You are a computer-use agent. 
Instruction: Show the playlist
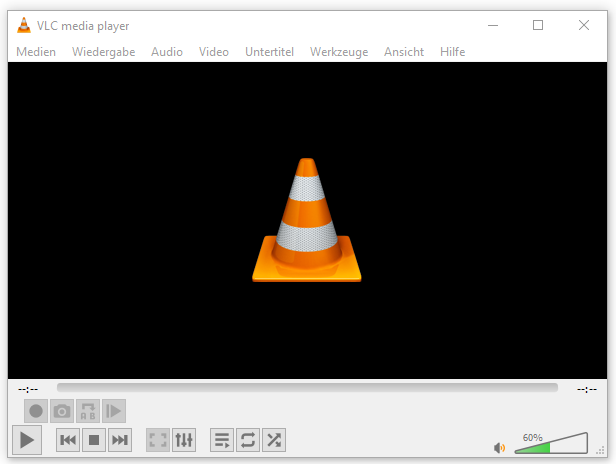pyautogui.click(x=222, y=440)
